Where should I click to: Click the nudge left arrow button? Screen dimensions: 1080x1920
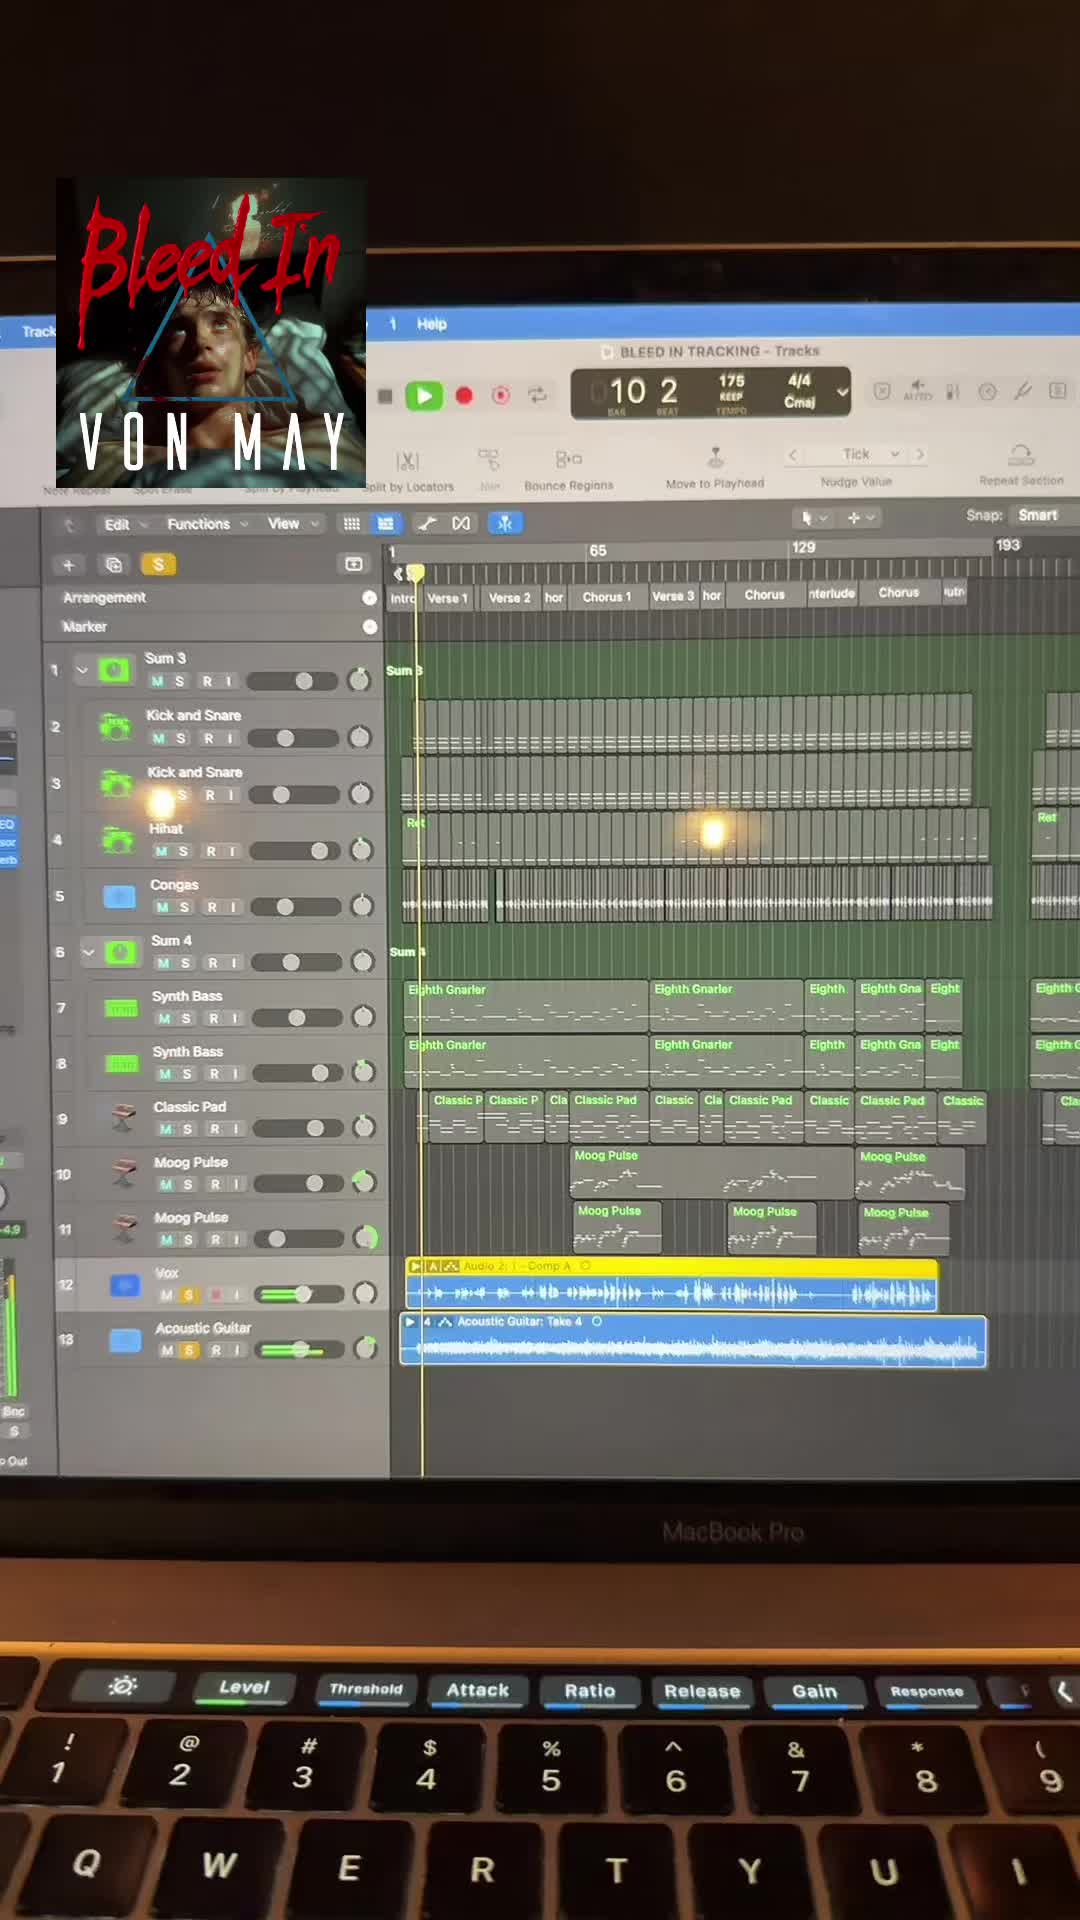[x=793, y=455]
